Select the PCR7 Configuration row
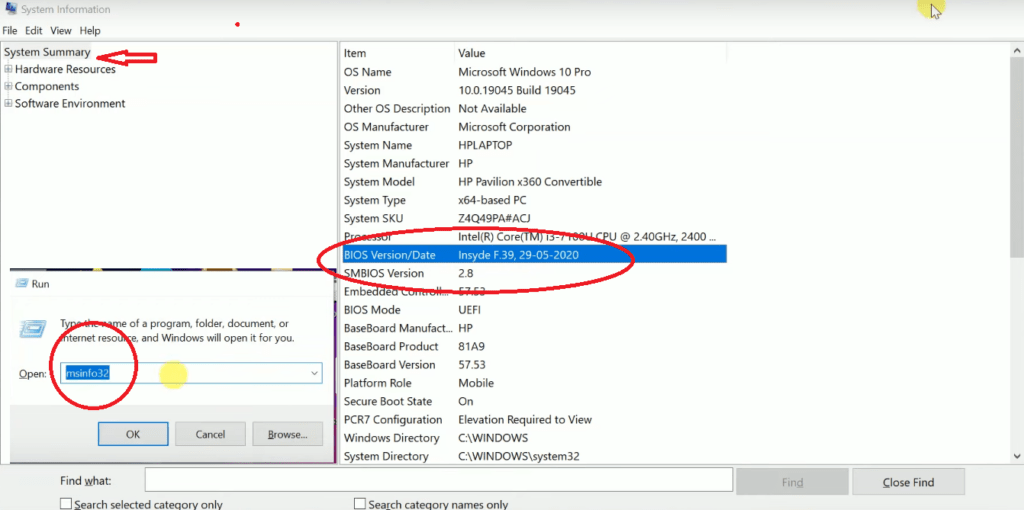 pos(534,419)
